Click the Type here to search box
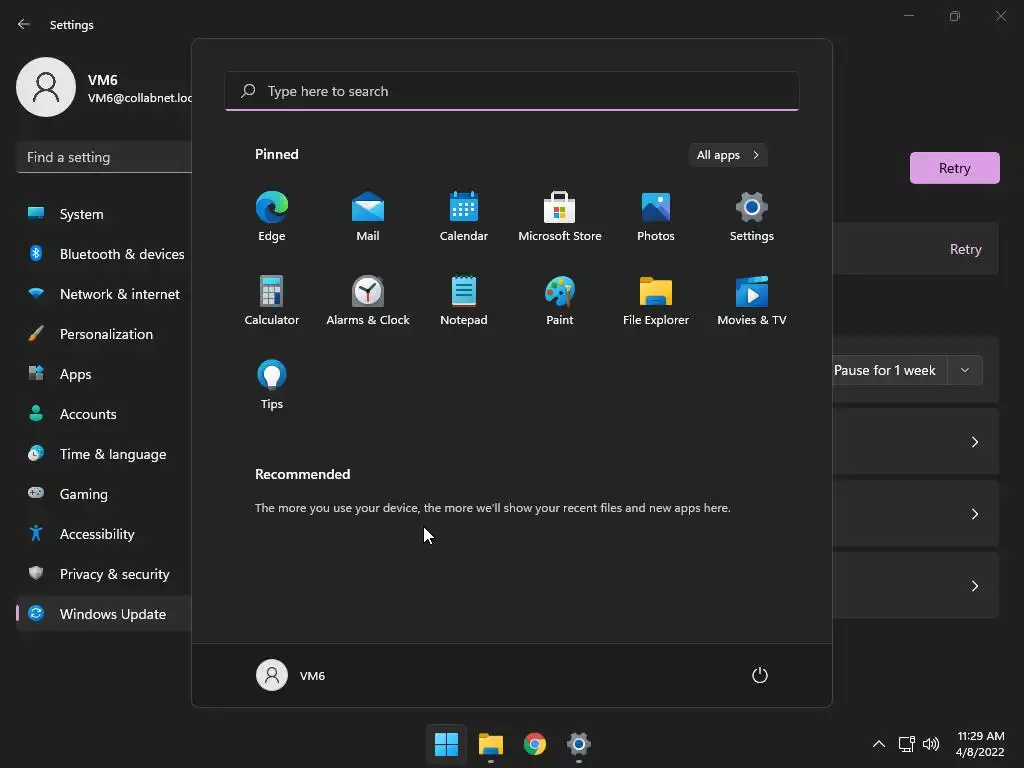This screenshot has width=1024, height=768. click(x=512, y=91)
